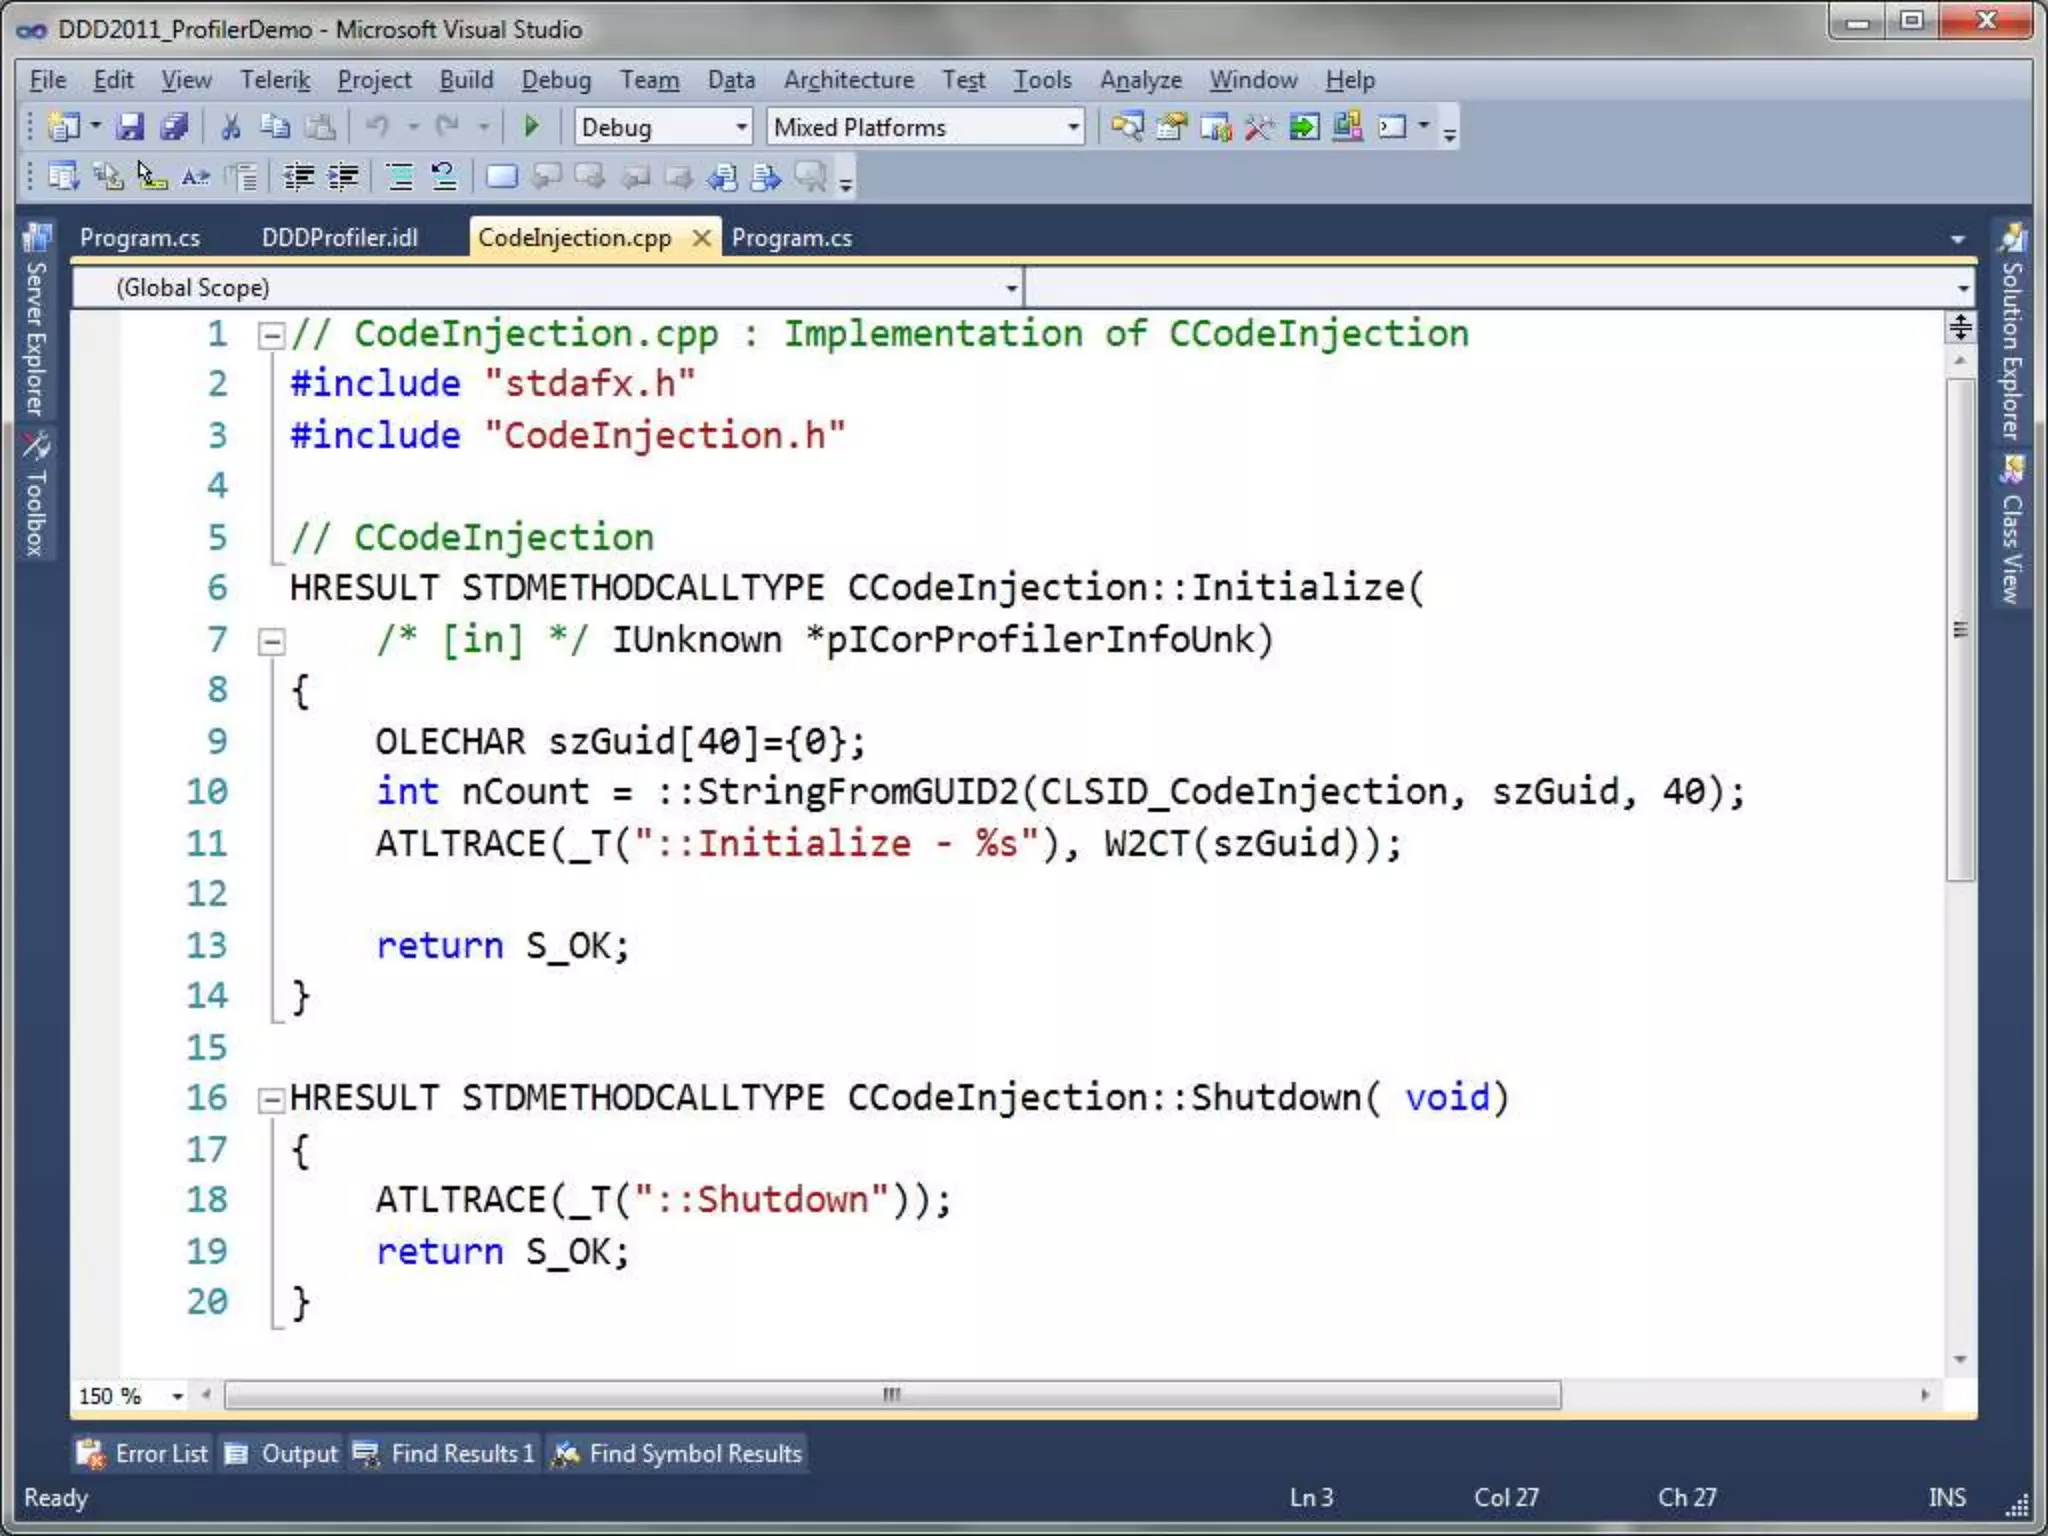Expand the Global Scope dropdown
The height and width of the screenshot is (1536, 2048).
pyautogui.click(x=1011, y=289)
